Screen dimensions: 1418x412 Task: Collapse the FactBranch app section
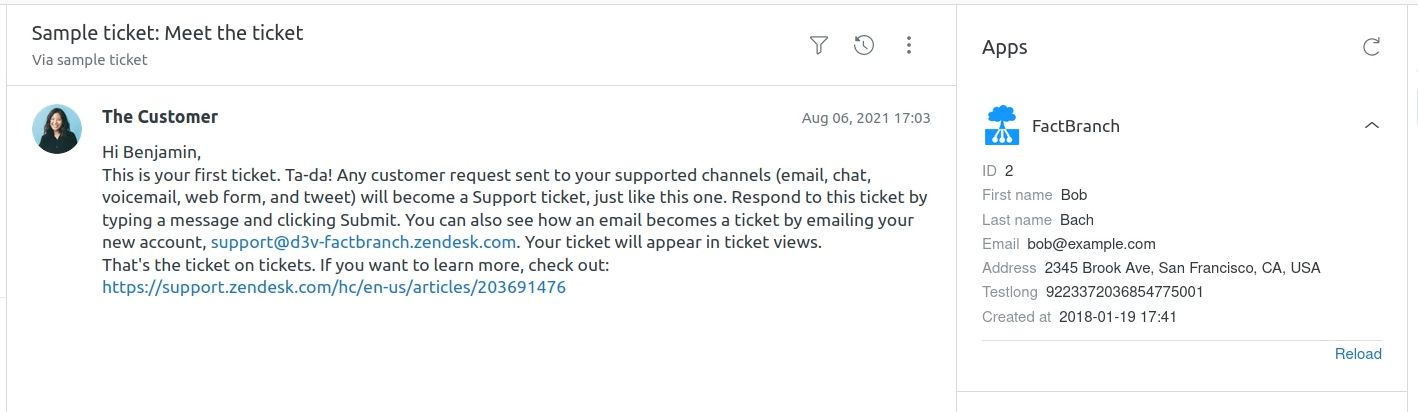(1372, 126)
